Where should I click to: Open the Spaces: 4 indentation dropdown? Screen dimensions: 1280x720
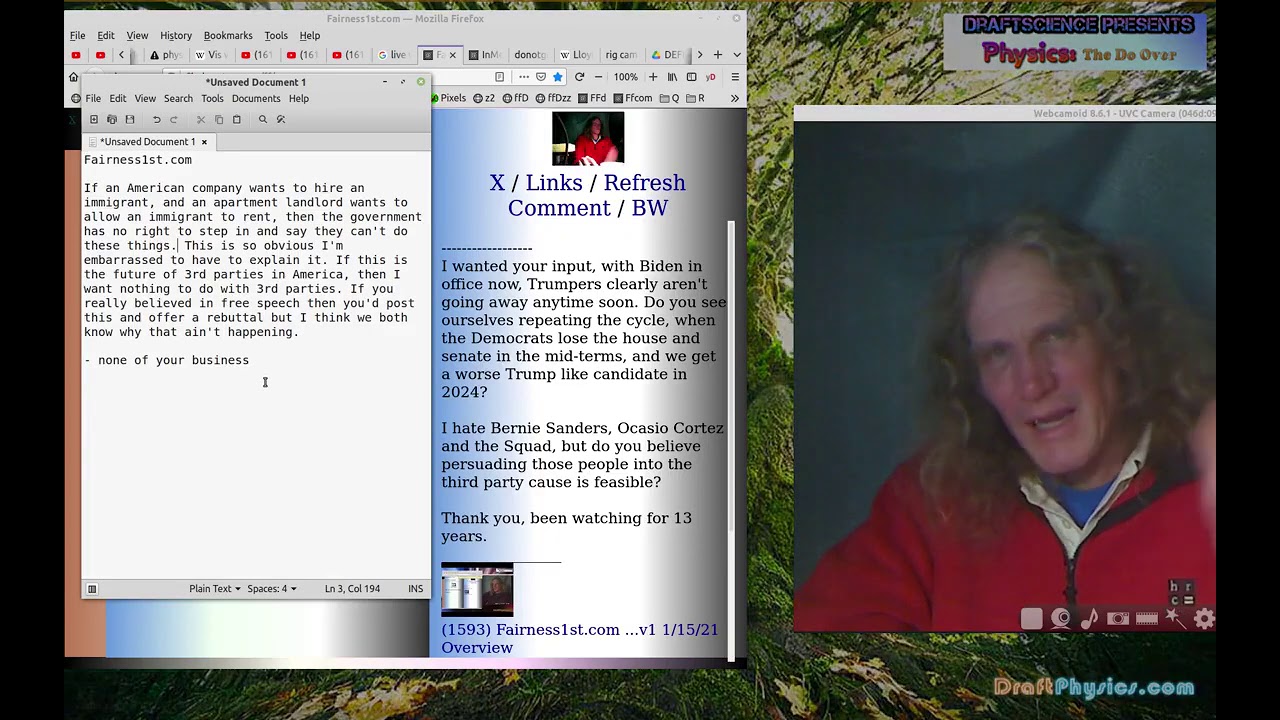point(272,589)
